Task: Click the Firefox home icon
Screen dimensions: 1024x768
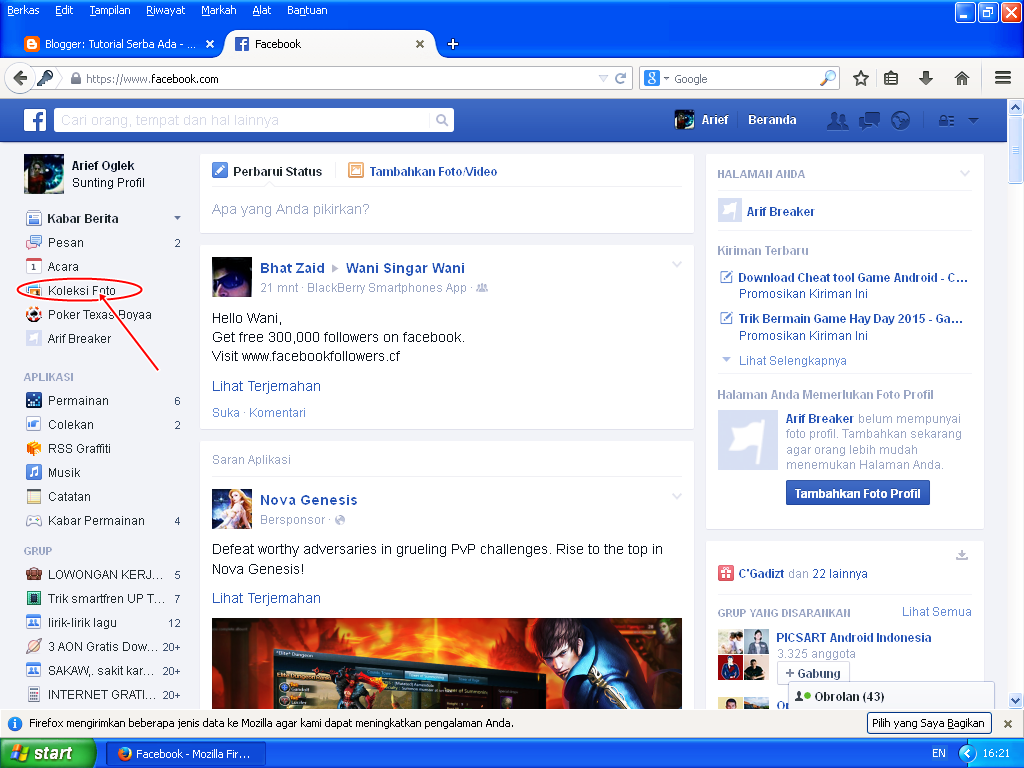Action: pos(962,78)
